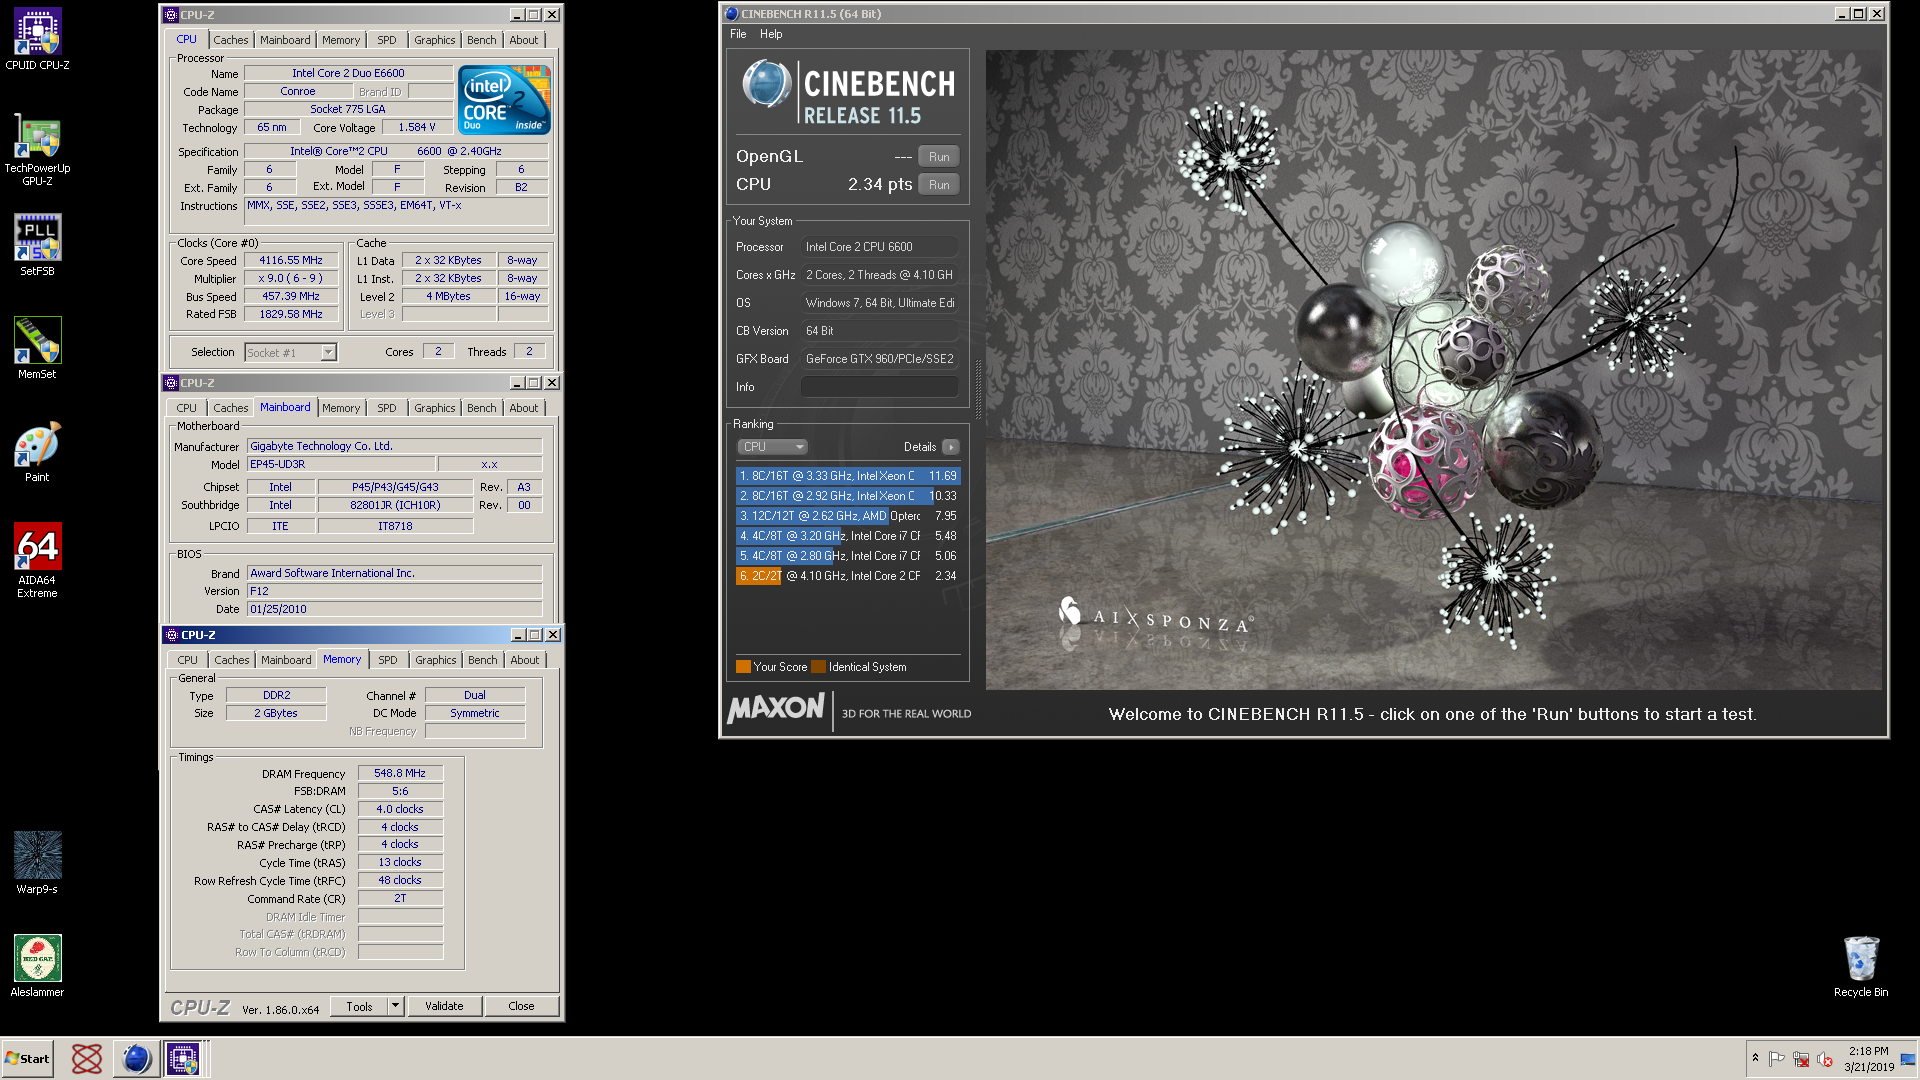1920x1080 pixels.
Task: Select ranking entry 12C/12T AMD Opteron
Action: coord(848,516)
